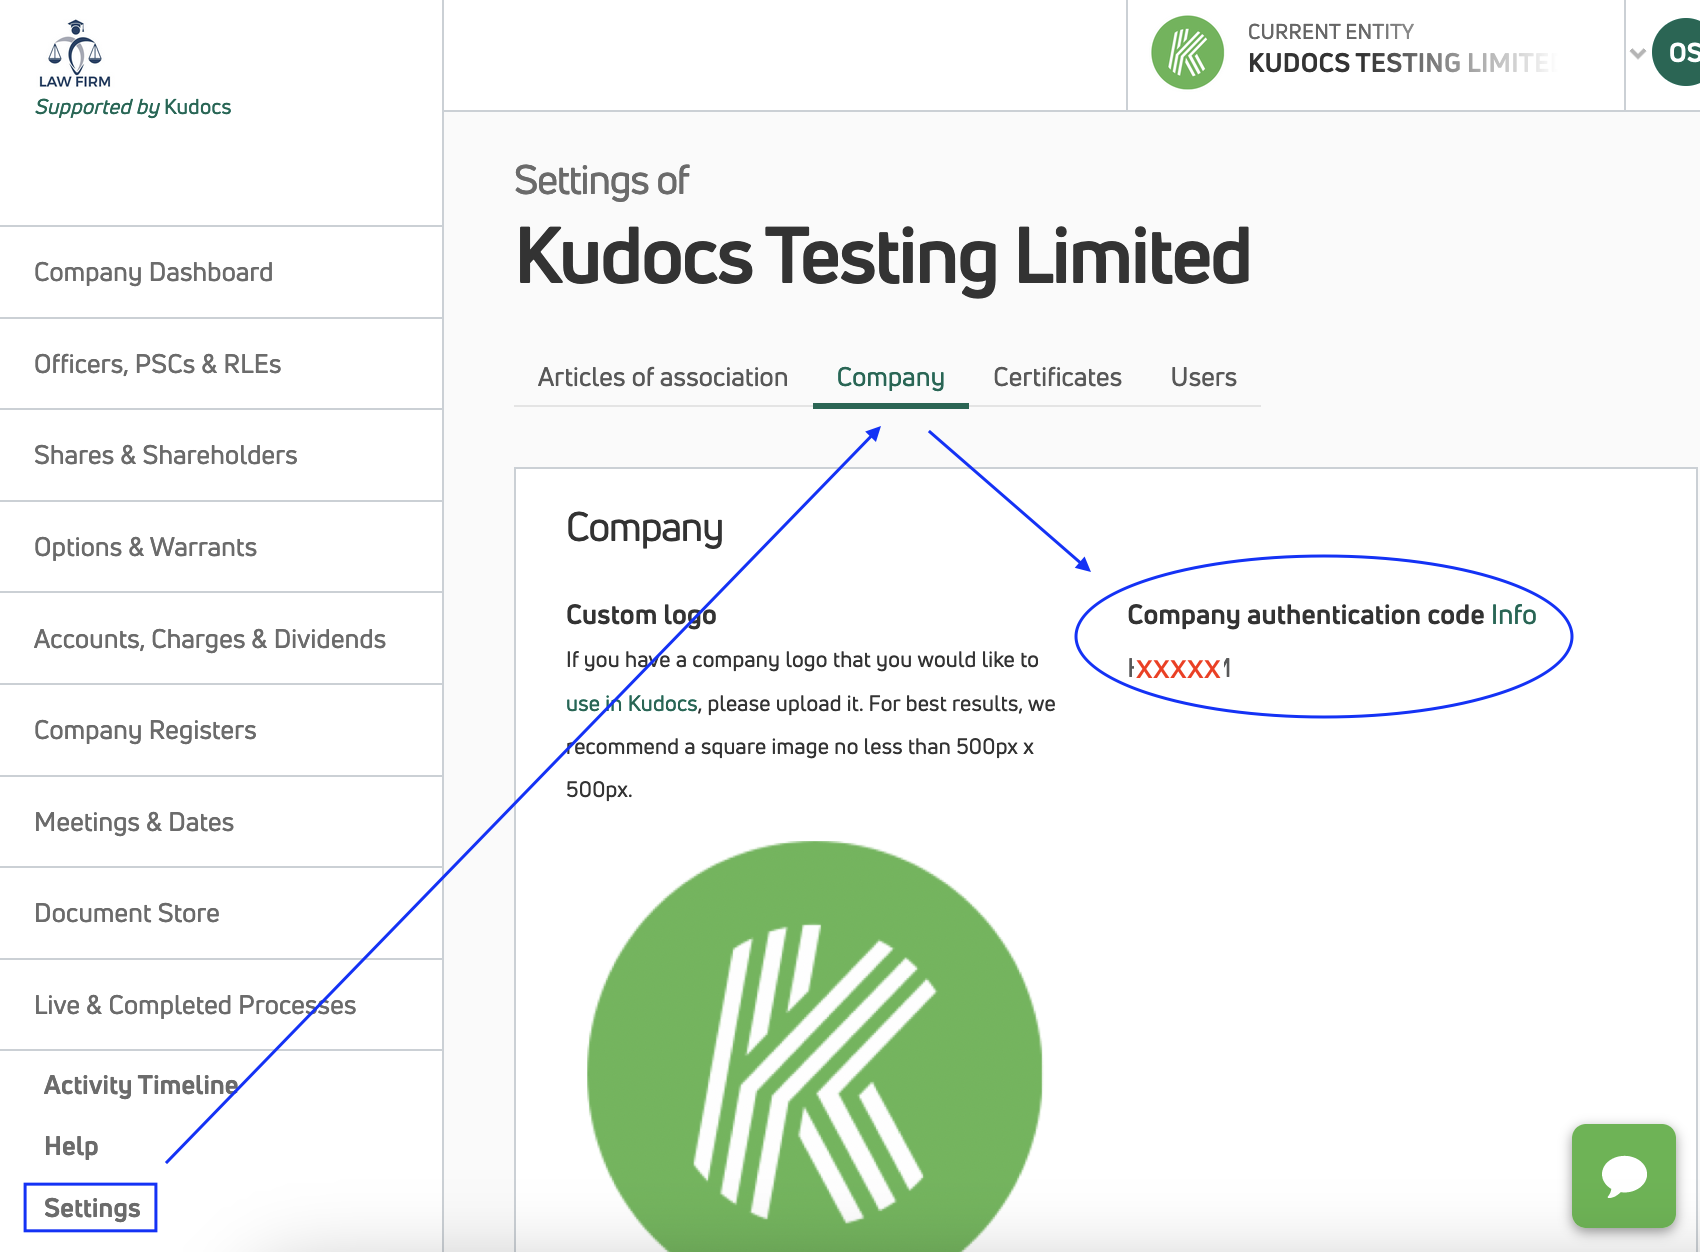Open the chat support bubble
This screenshot has width=1700, height=1252.
coord(1623,1175)
